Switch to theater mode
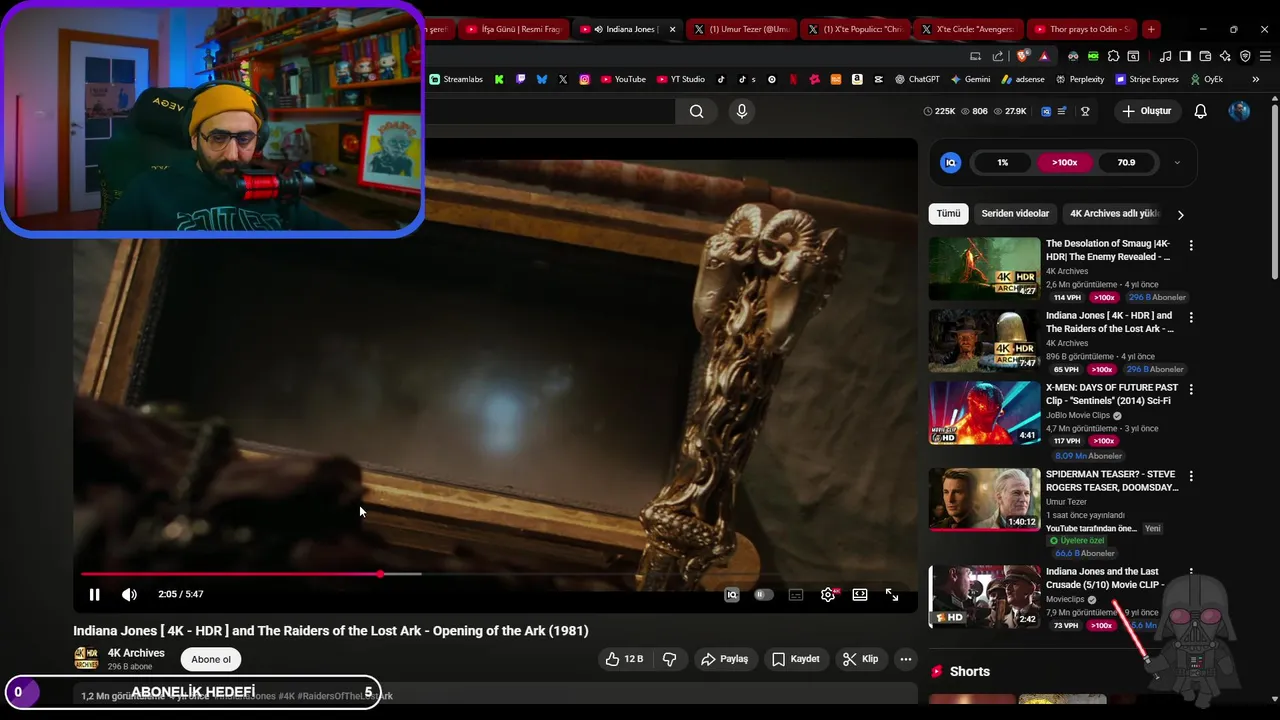This screenshot has width=1280, height=720. [x=860, y=594]
